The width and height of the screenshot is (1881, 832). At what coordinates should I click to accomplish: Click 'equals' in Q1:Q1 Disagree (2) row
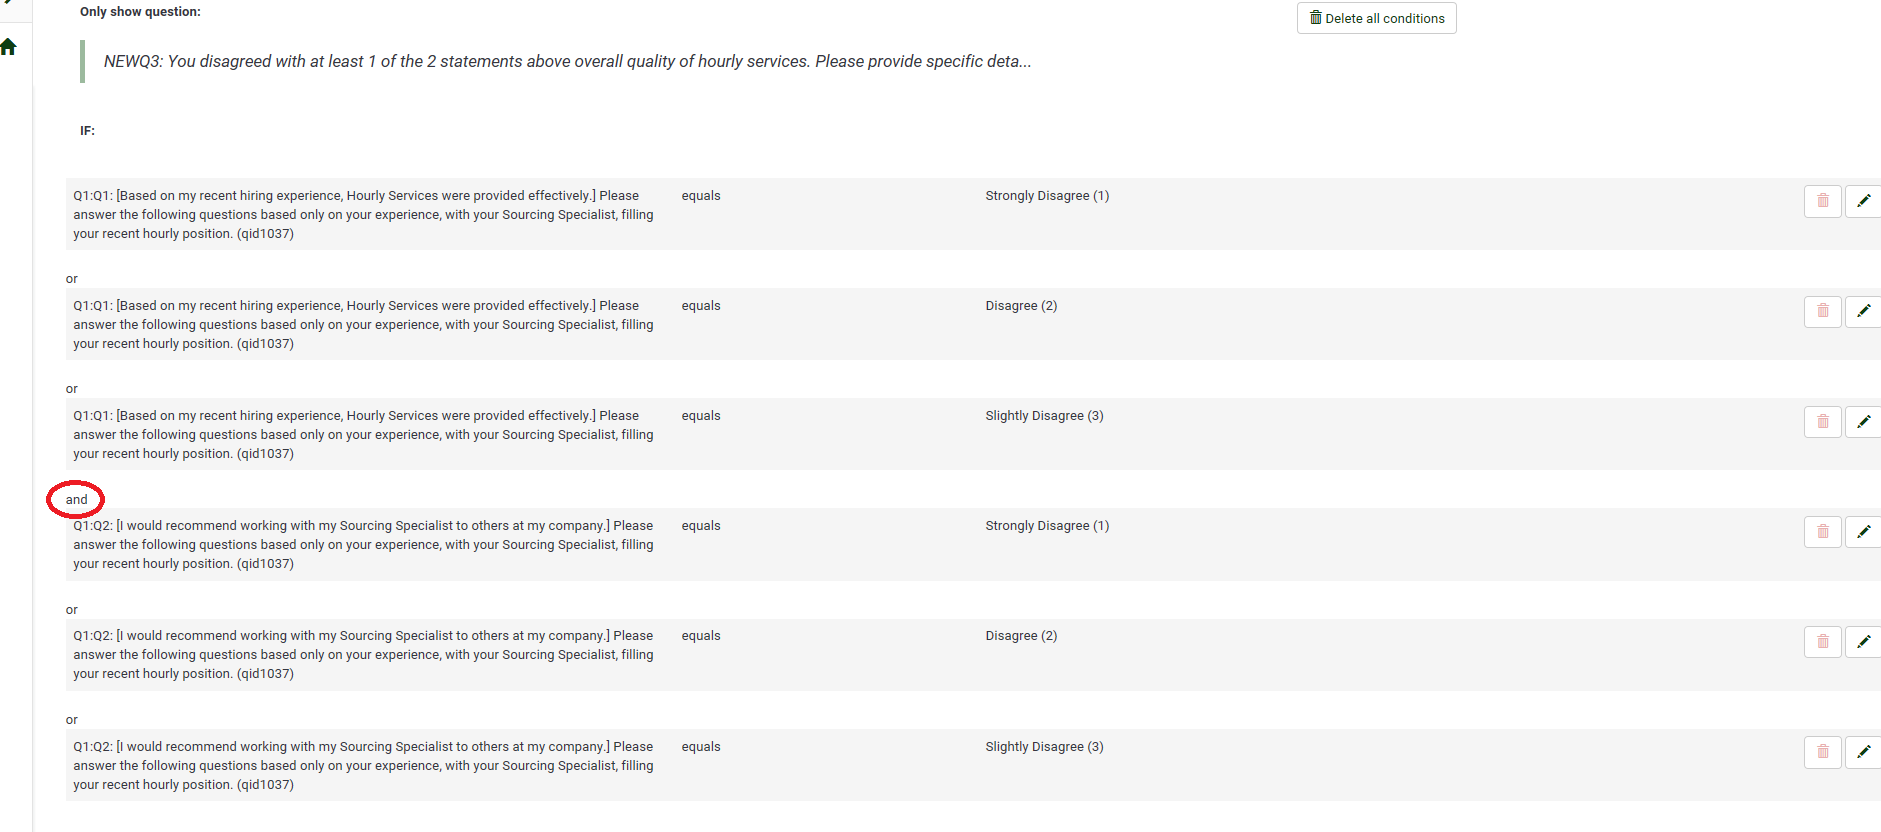click(x=701, y=306)
